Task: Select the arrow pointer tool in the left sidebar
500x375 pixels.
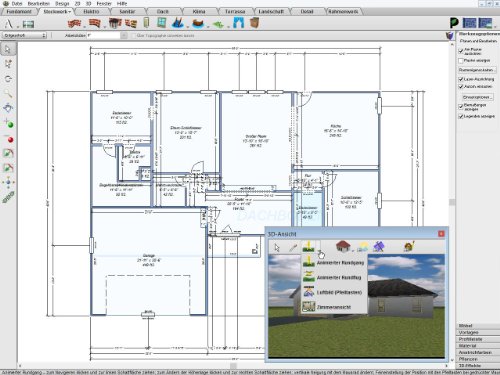Action: click(x=8, y=49)
